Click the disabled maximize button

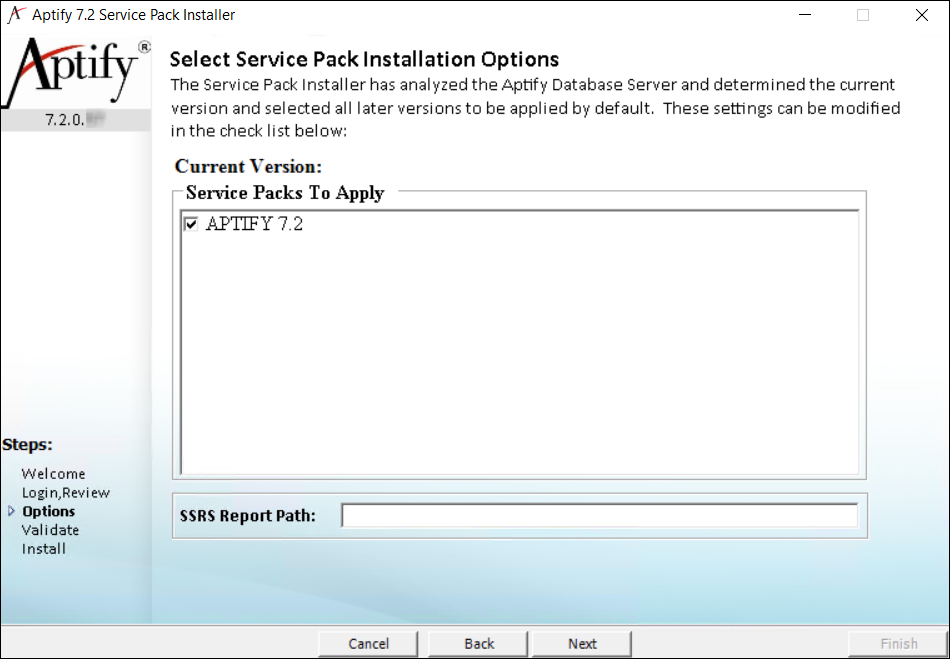tap(863, 15)
